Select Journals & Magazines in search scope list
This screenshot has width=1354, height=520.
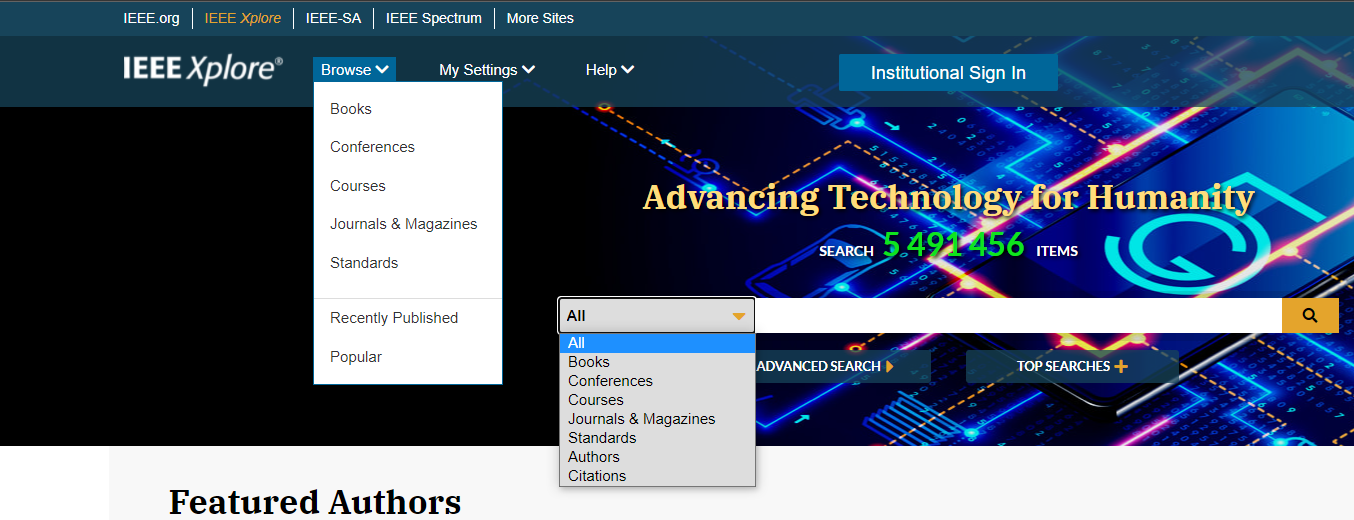coord(657,419)
